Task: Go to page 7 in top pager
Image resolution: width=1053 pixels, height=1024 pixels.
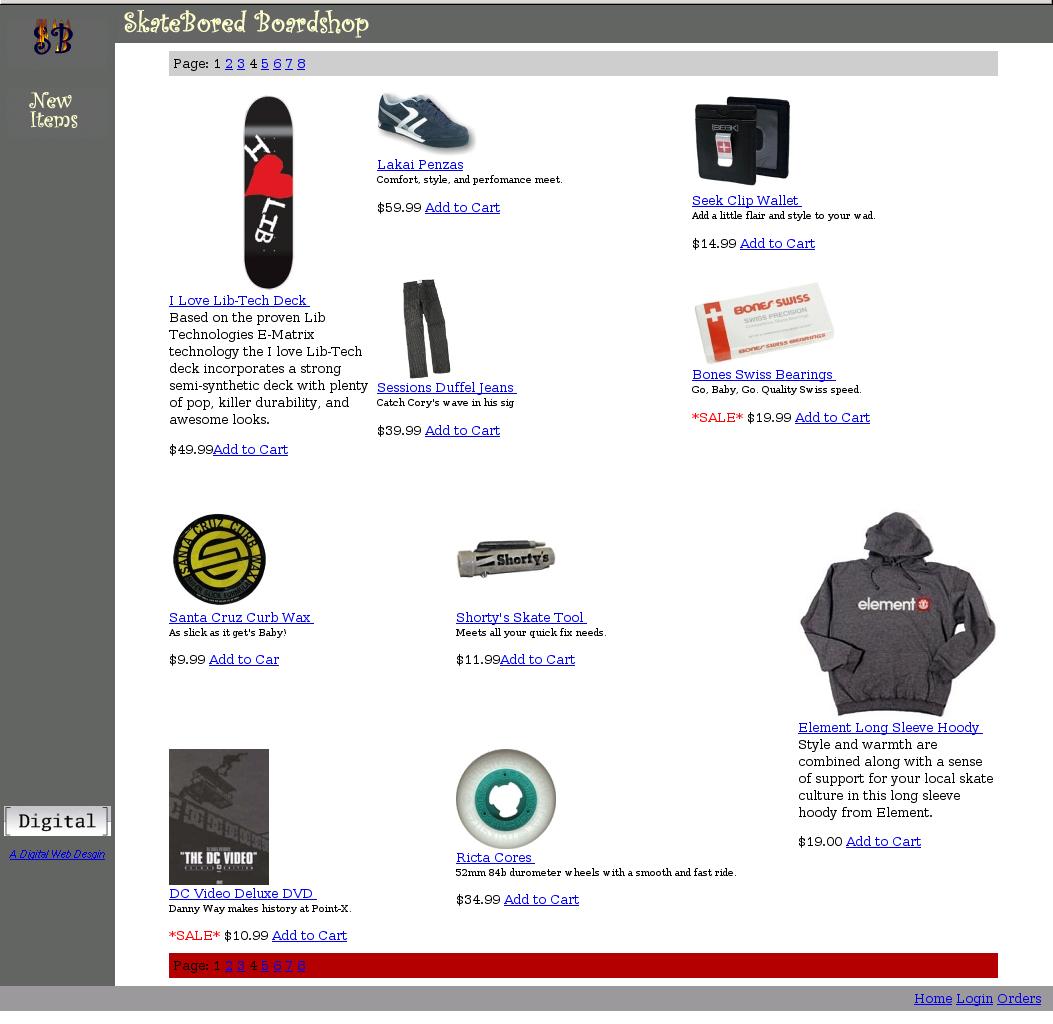Action: (x=289, y=64)
